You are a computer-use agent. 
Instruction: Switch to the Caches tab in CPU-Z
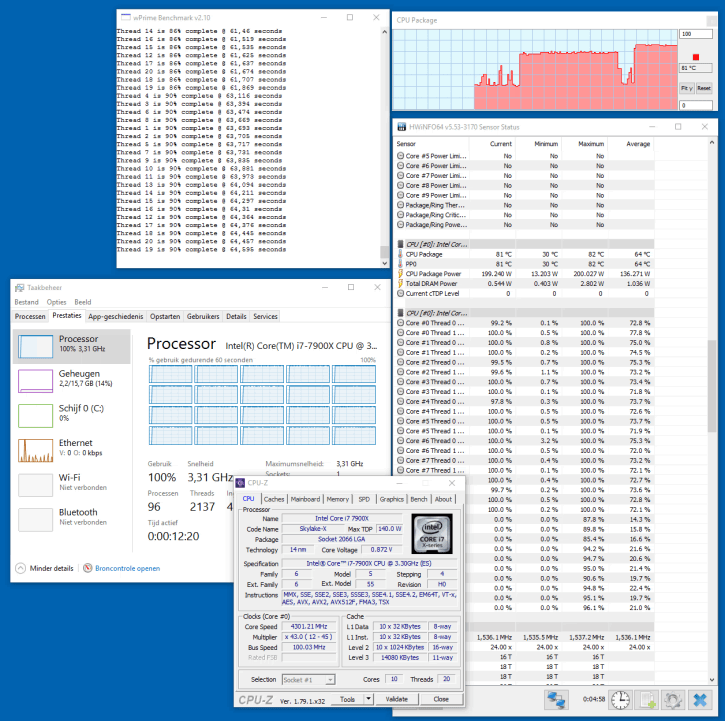point(274,499)
